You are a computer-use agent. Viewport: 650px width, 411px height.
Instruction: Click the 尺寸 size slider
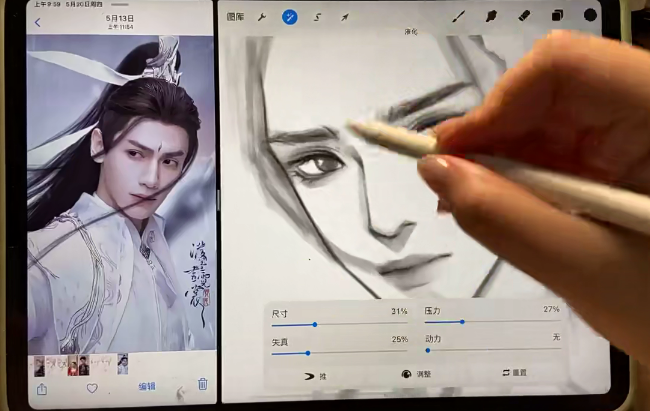pyautogui.click(x=338, y=324)
